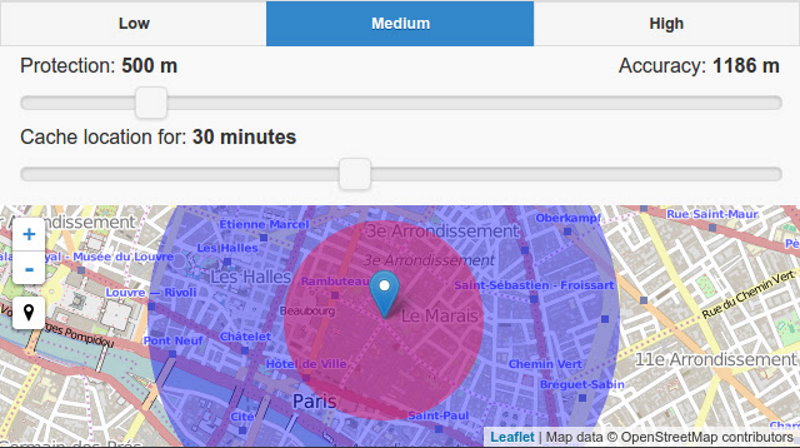Viewport: 800px width, 448px height.
Task: Click the Rue Saint-Maur station label
Action: pos(712,214)
